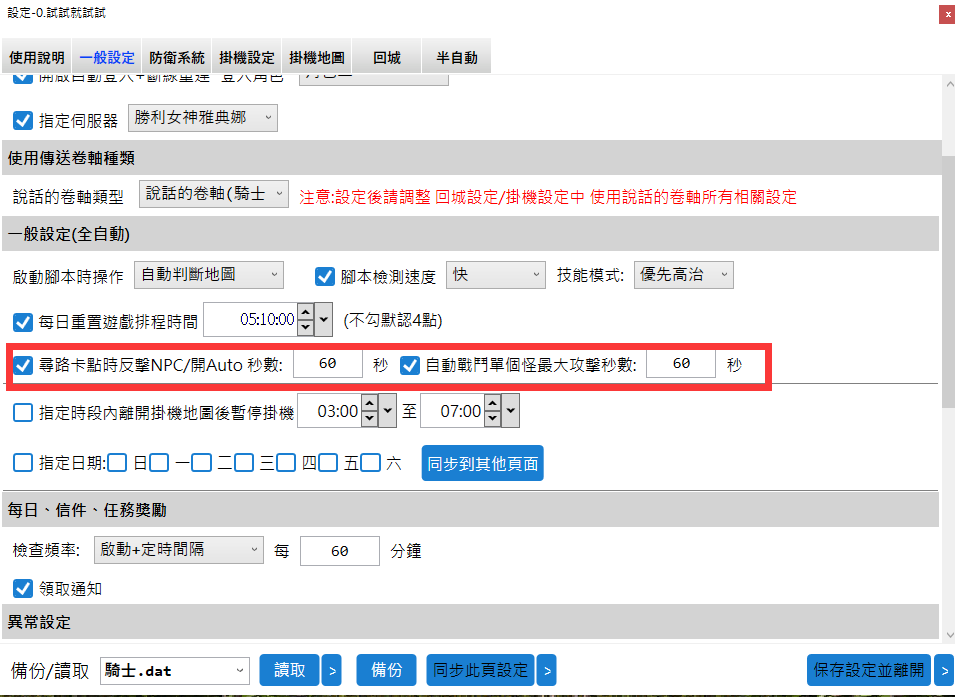Increase the 每日重置遊戲排程時間 spinner value
The height and width of the screenshot is (697, 955).
[x=306, y=314]
